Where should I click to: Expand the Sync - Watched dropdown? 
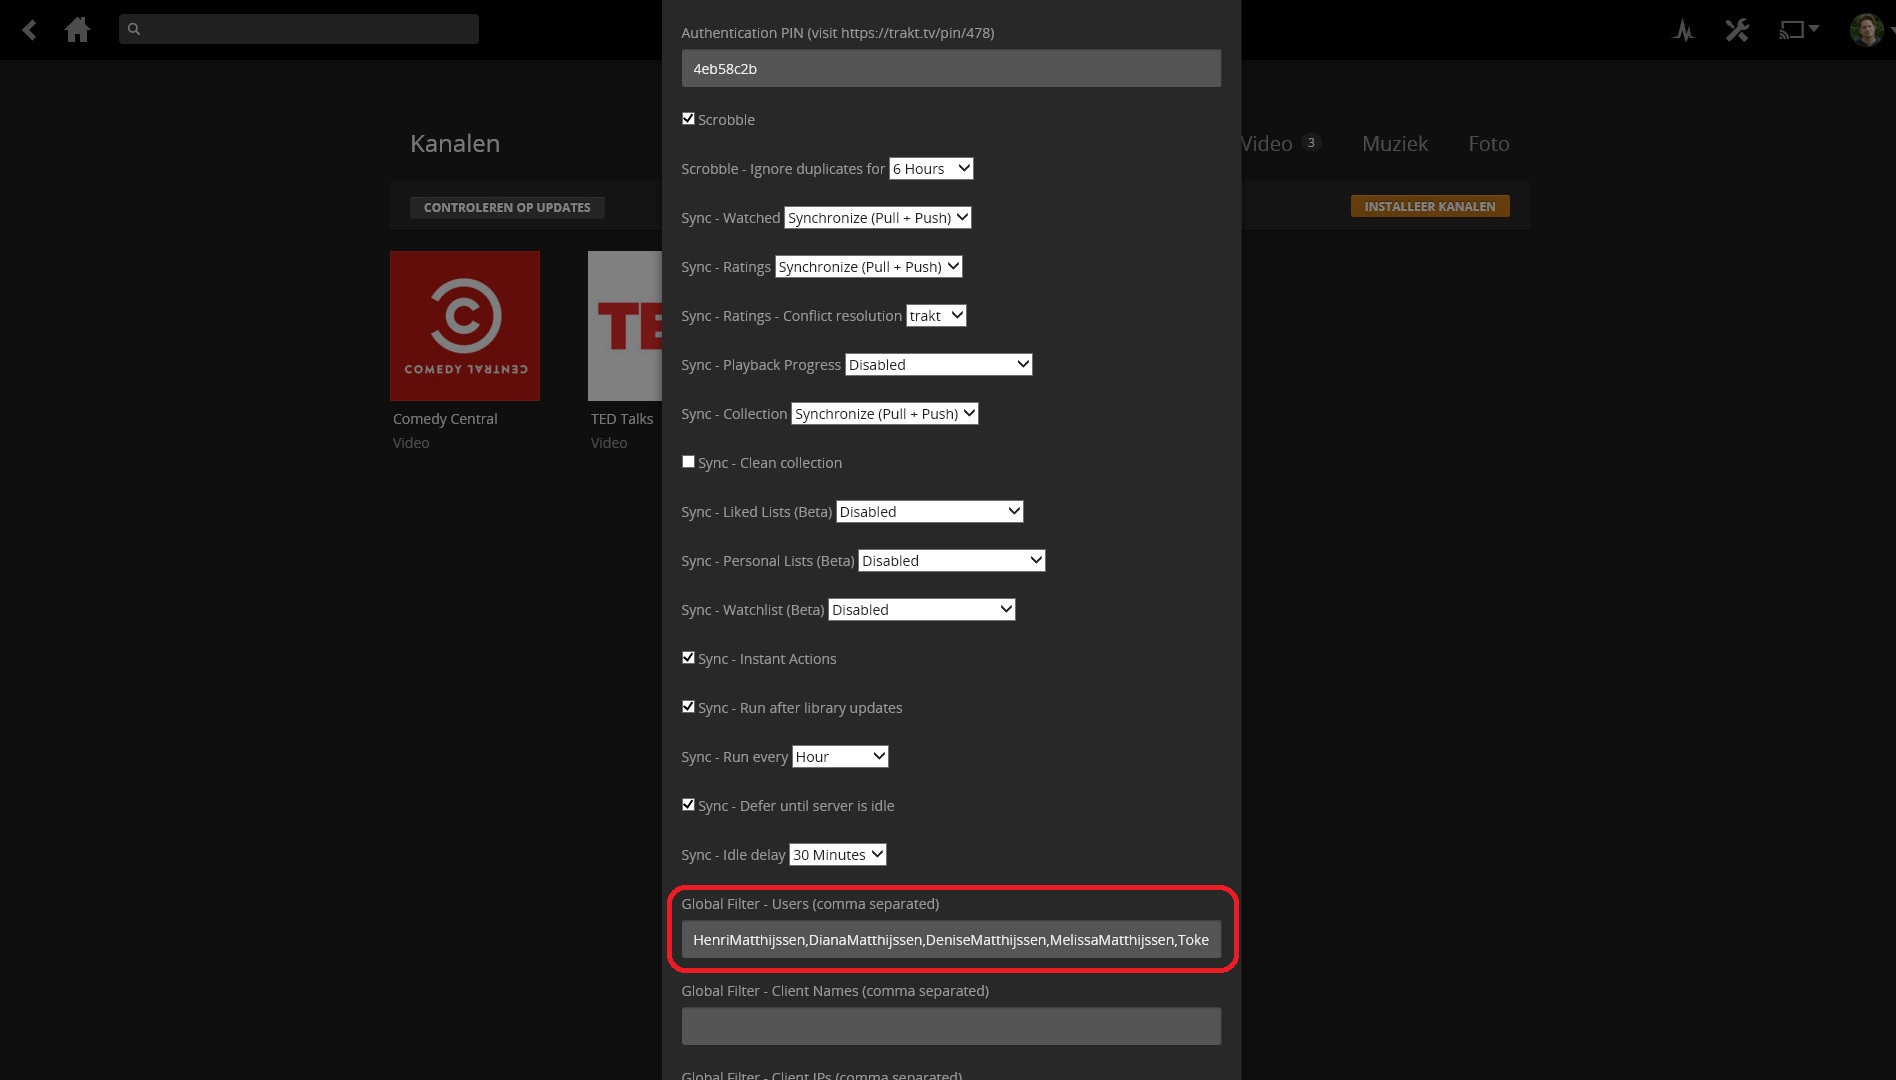click(877, 218)
